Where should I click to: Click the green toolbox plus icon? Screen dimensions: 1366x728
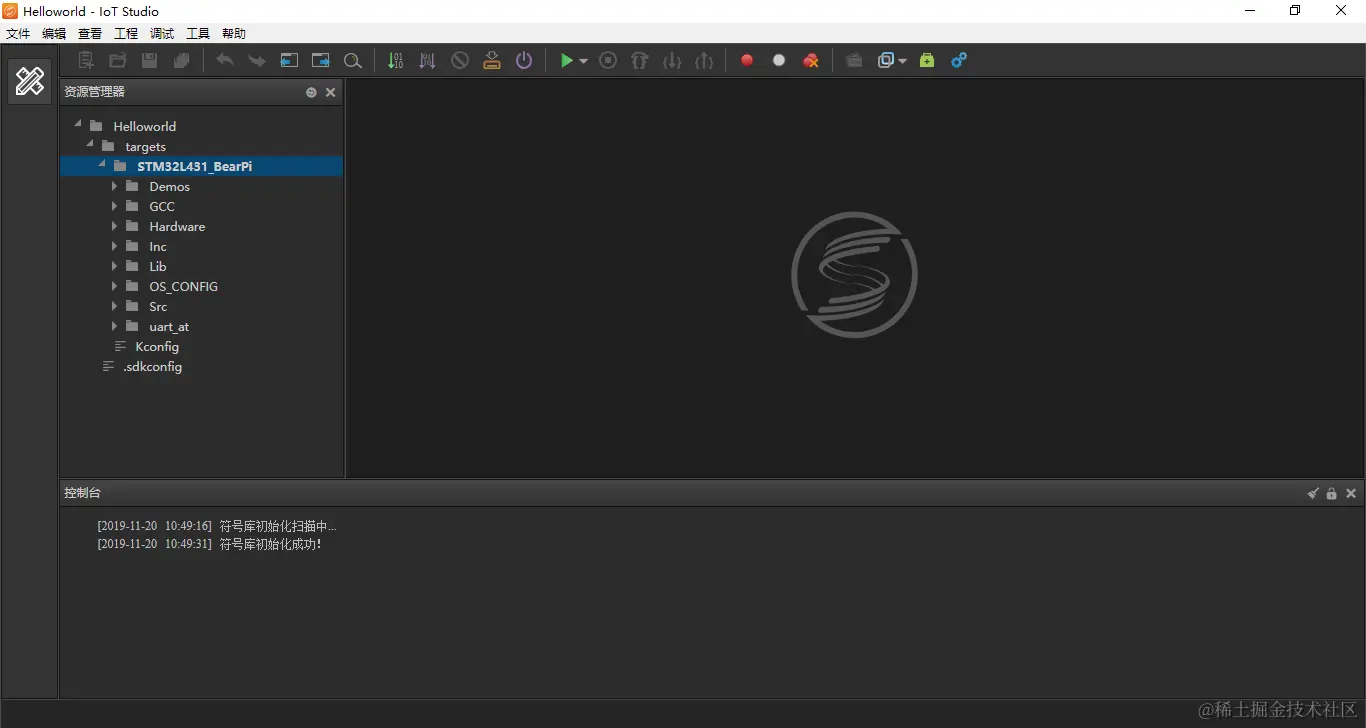click(927, 60)
